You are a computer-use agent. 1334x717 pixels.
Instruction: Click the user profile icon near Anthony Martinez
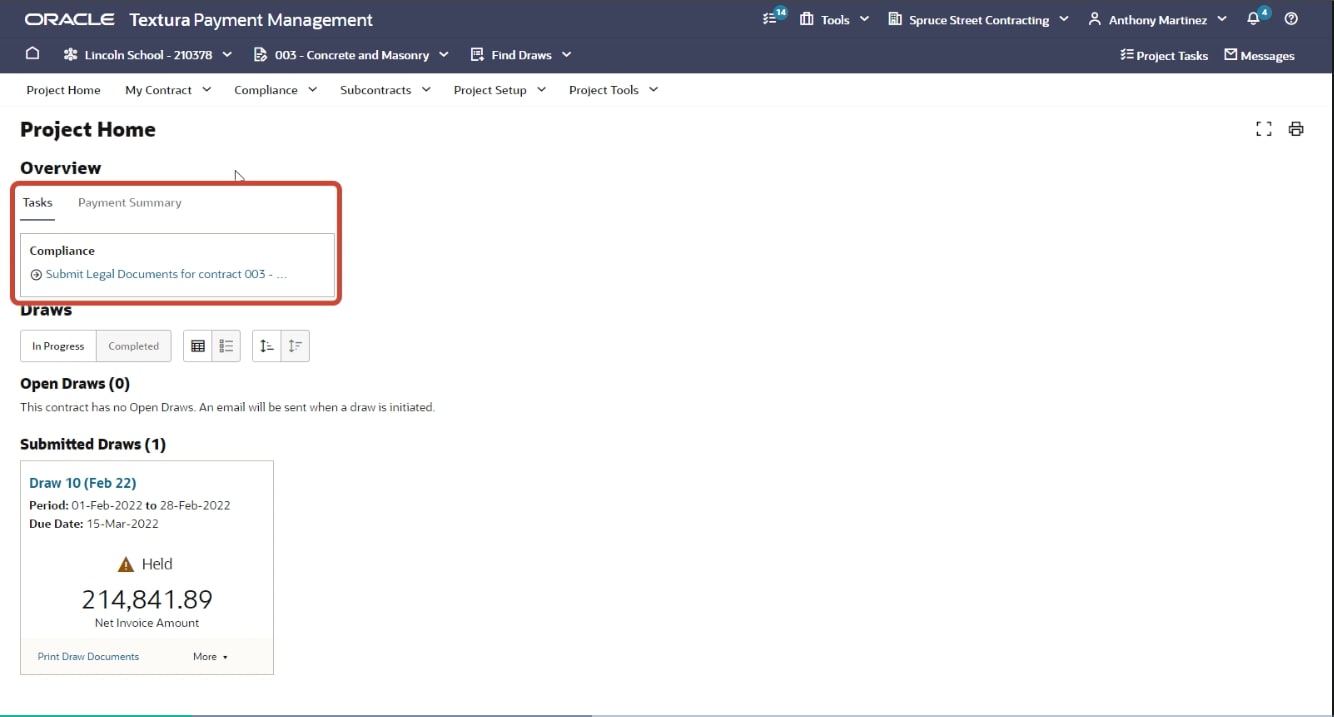1095,19
